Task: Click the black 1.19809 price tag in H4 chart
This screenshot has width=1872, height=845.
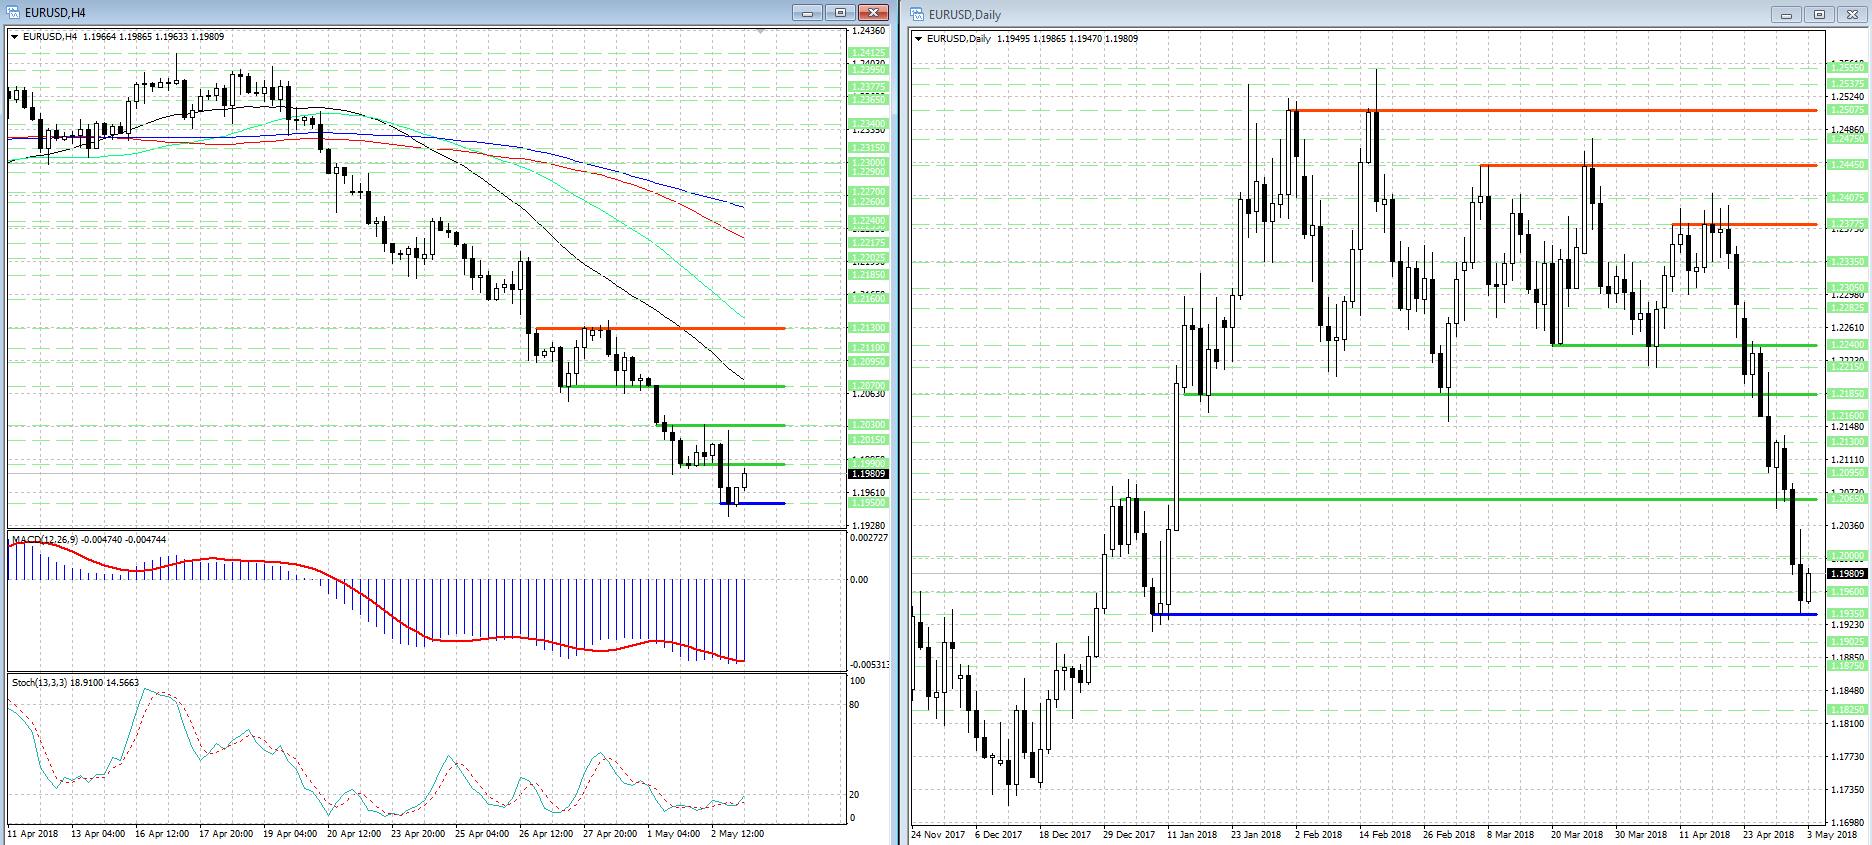Action: (868, 474)
